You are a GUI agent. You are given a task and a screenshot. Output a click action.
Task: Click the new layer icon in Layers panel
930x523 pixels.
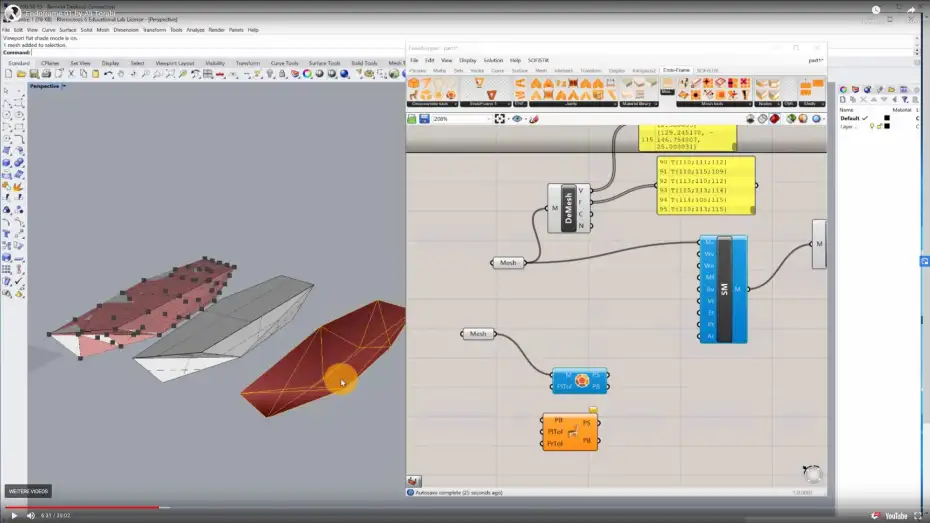(x=843, y=100)
